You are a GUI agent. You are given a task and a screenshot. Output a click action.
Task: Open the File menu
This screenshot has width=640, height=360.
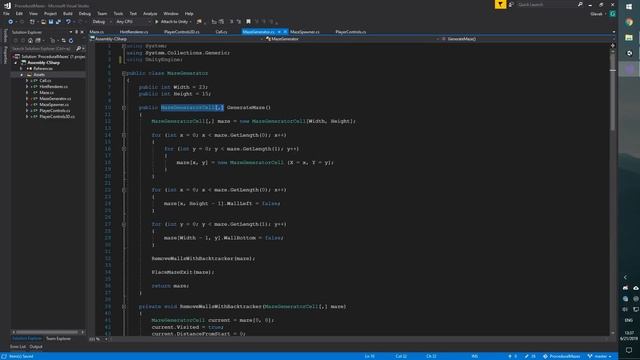click(7, 13)
